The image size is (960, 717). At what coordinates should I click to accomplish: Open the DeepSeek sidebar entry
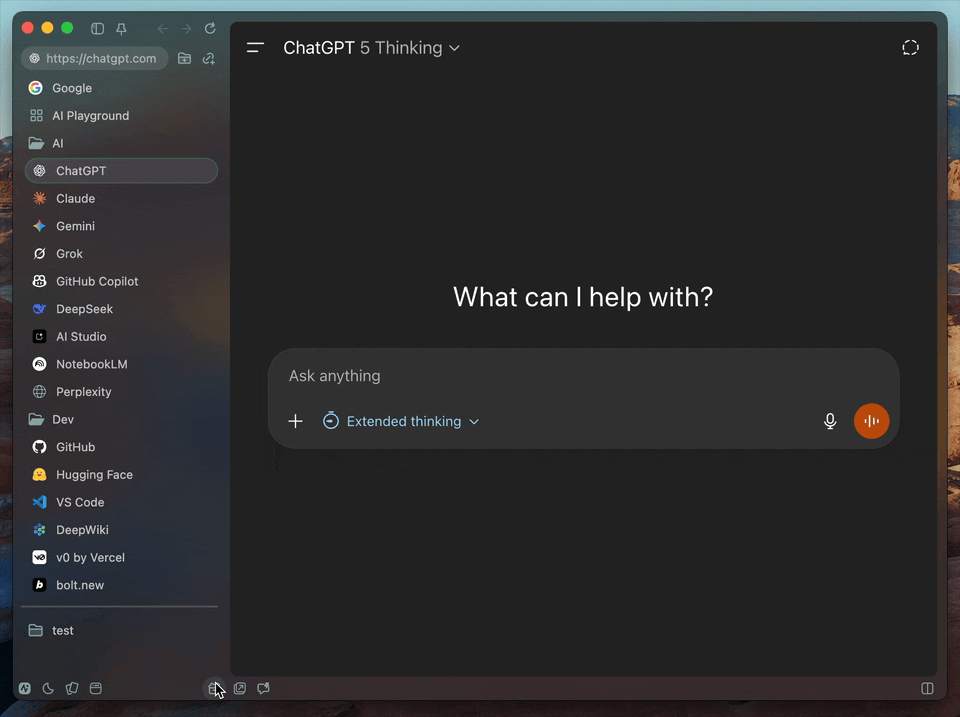(x=121, y=309)
